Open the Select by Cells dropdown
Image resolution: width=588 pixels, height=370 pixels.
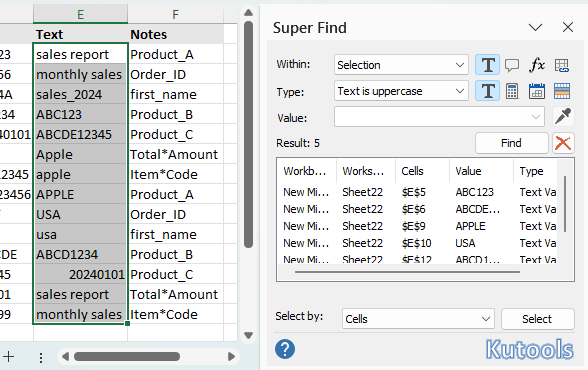(x=418, y=319)
